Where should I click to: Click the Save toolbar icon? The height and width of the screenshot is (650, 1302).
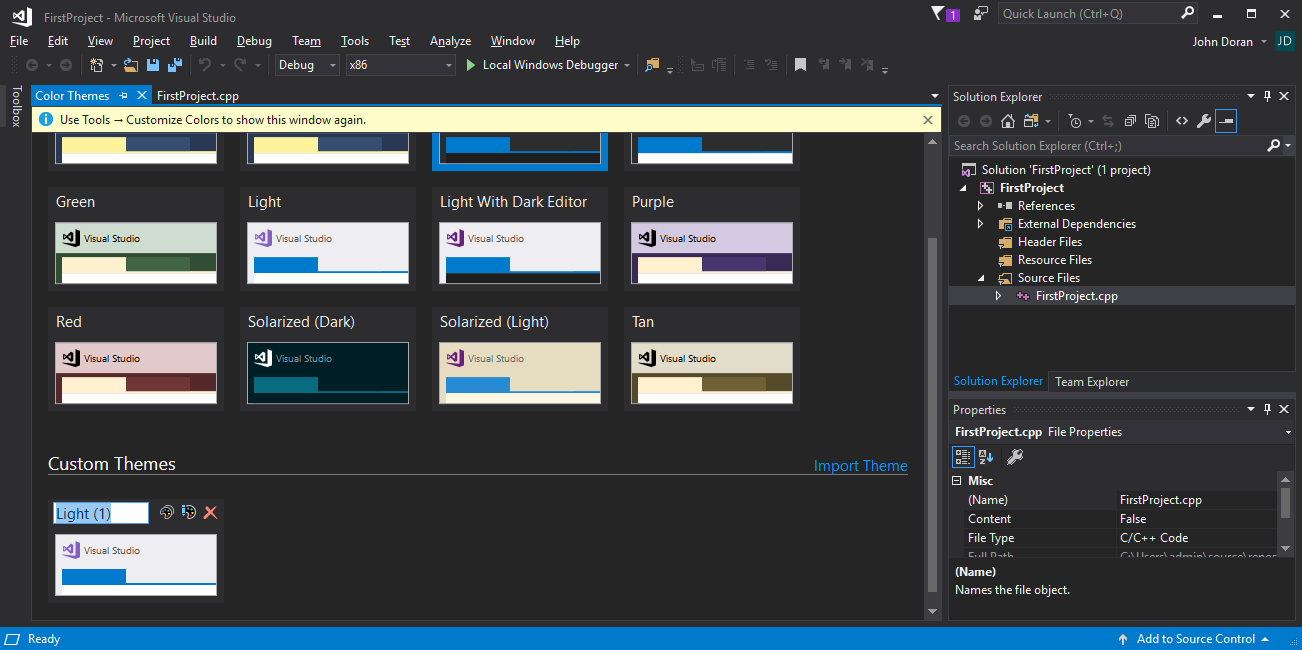coord(153,65)
